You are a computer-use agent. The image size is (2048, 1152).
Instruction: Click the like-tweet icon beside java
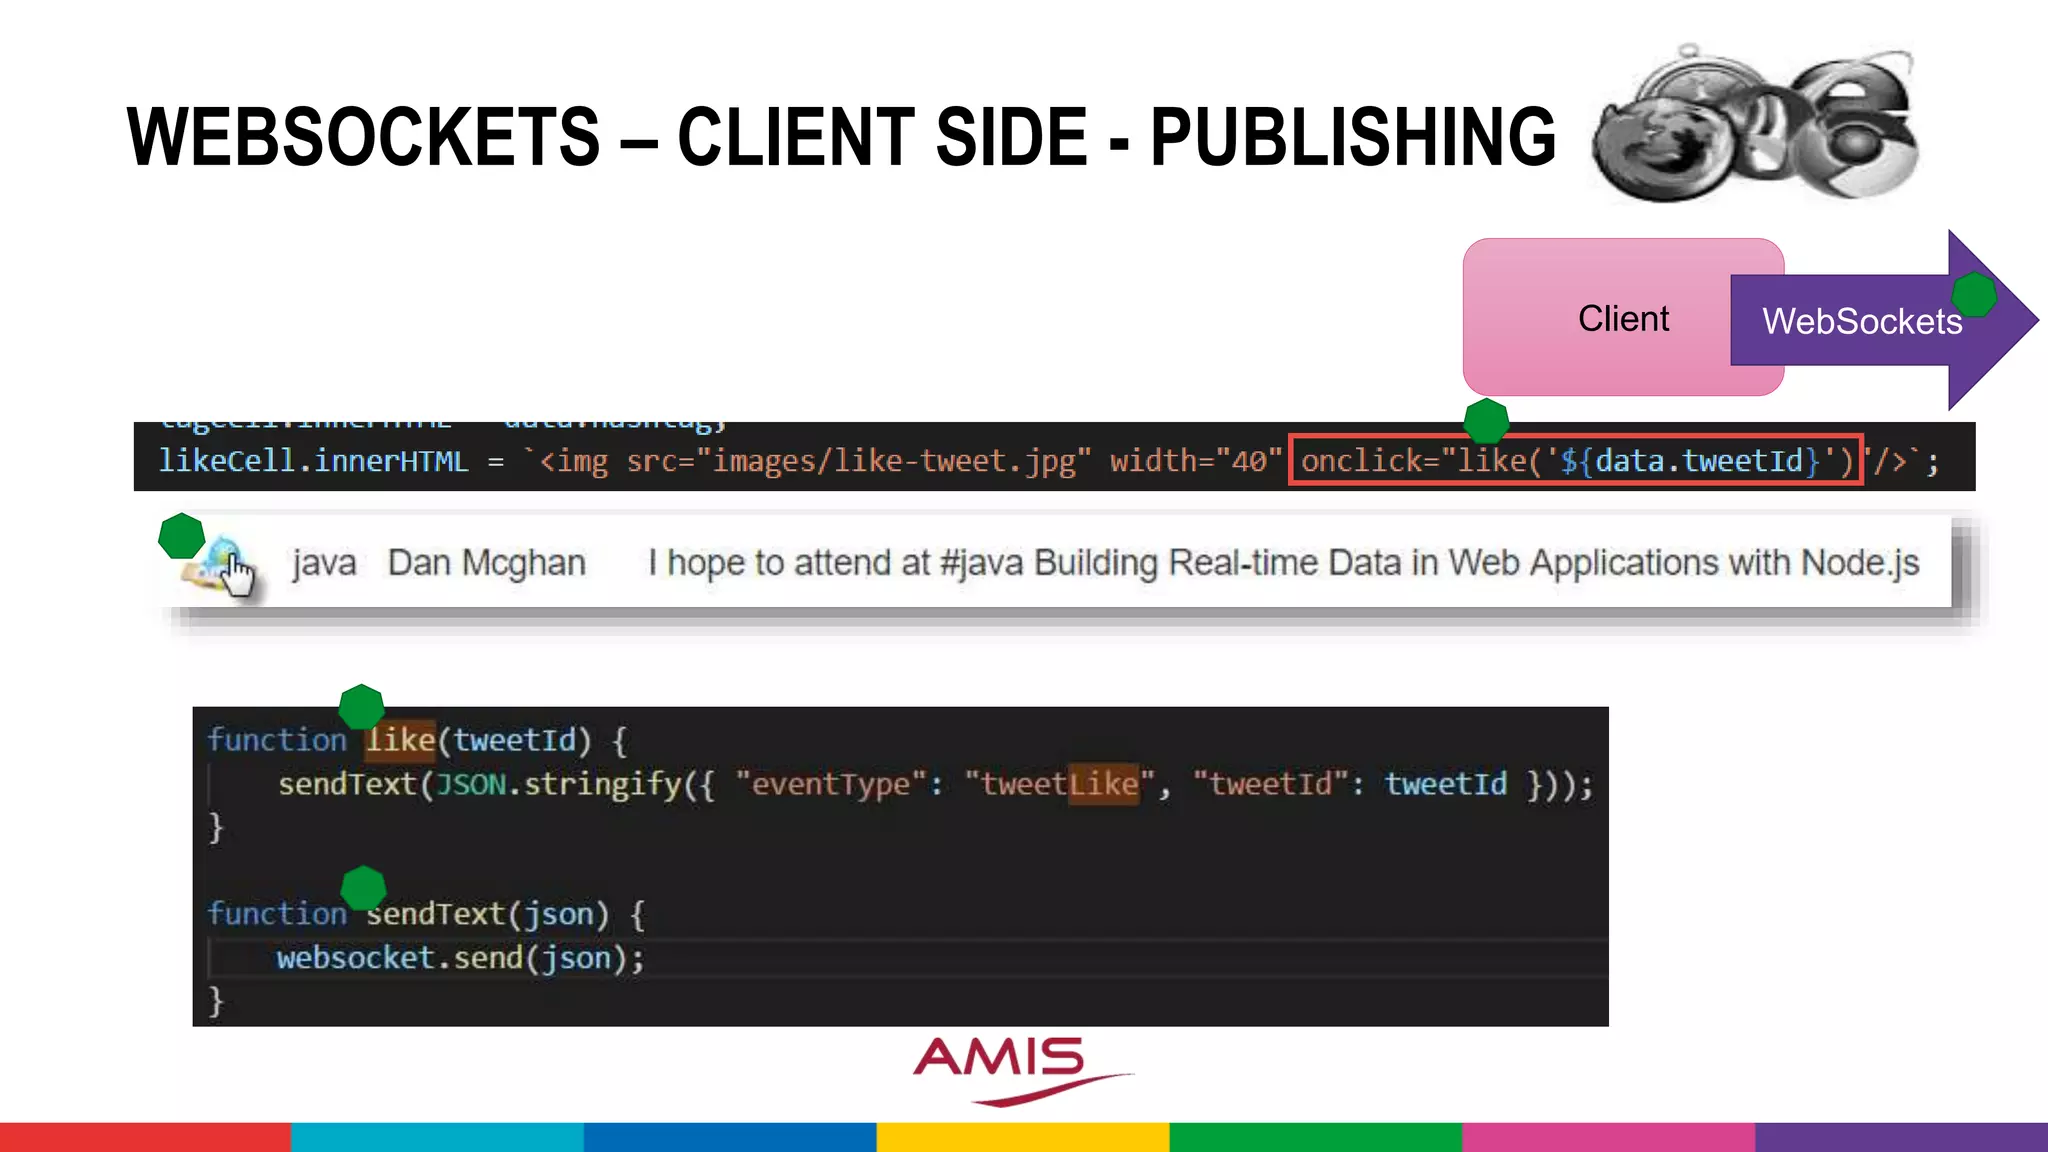click(x=218, y=565)
